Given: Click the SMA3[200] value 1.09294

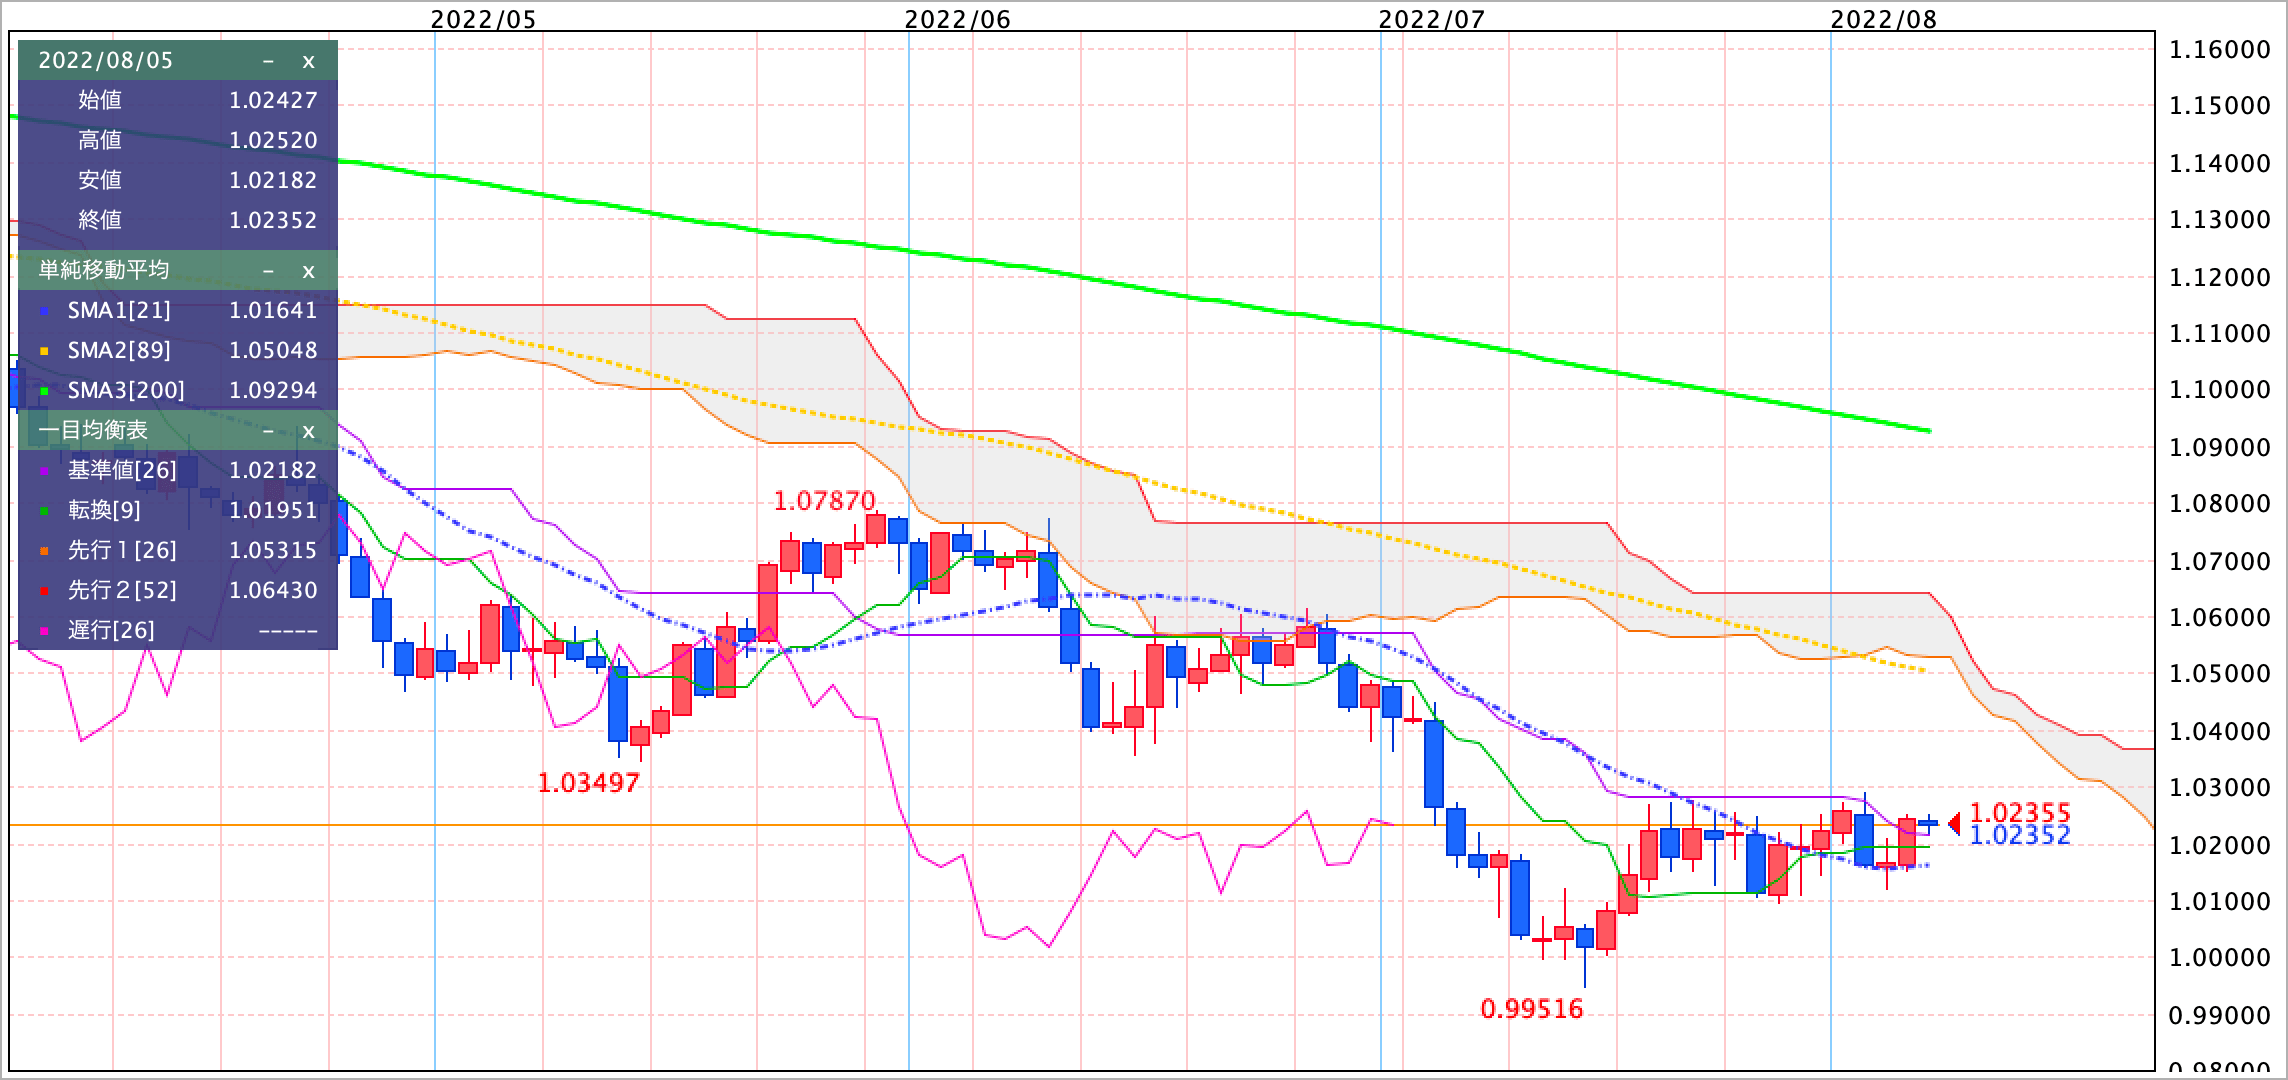Looking at the screenshot, I should coord(273,390).
